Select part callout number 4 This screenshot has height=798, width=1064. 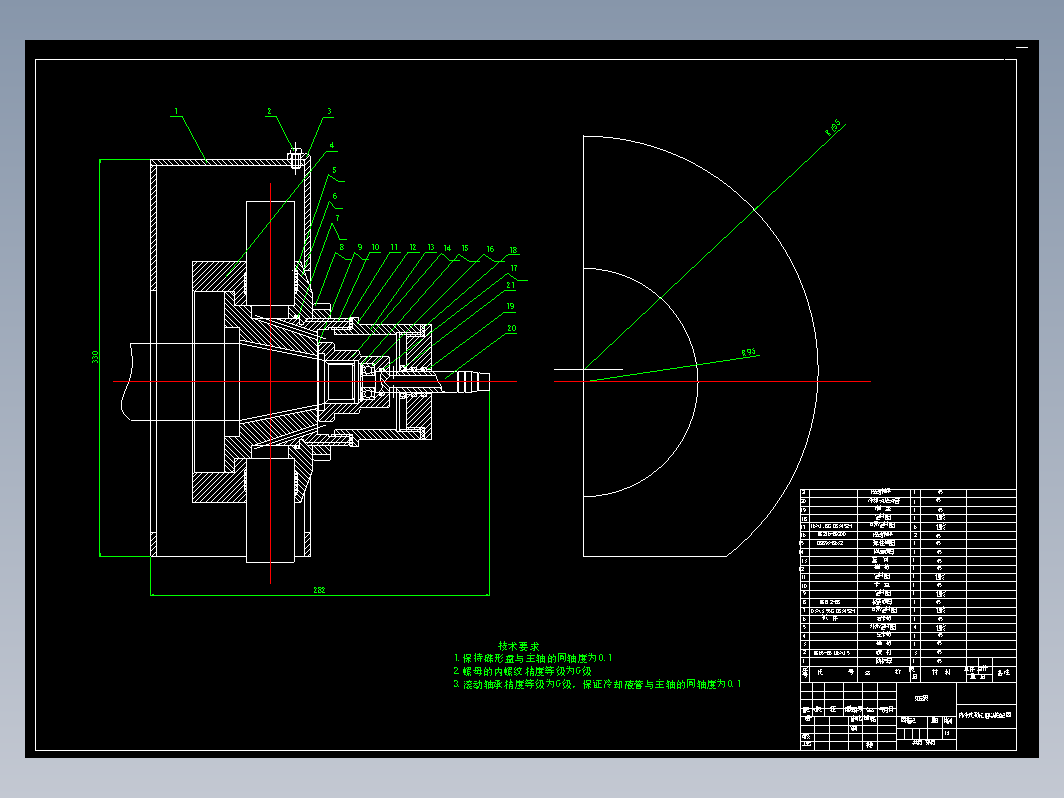(332, 145)
